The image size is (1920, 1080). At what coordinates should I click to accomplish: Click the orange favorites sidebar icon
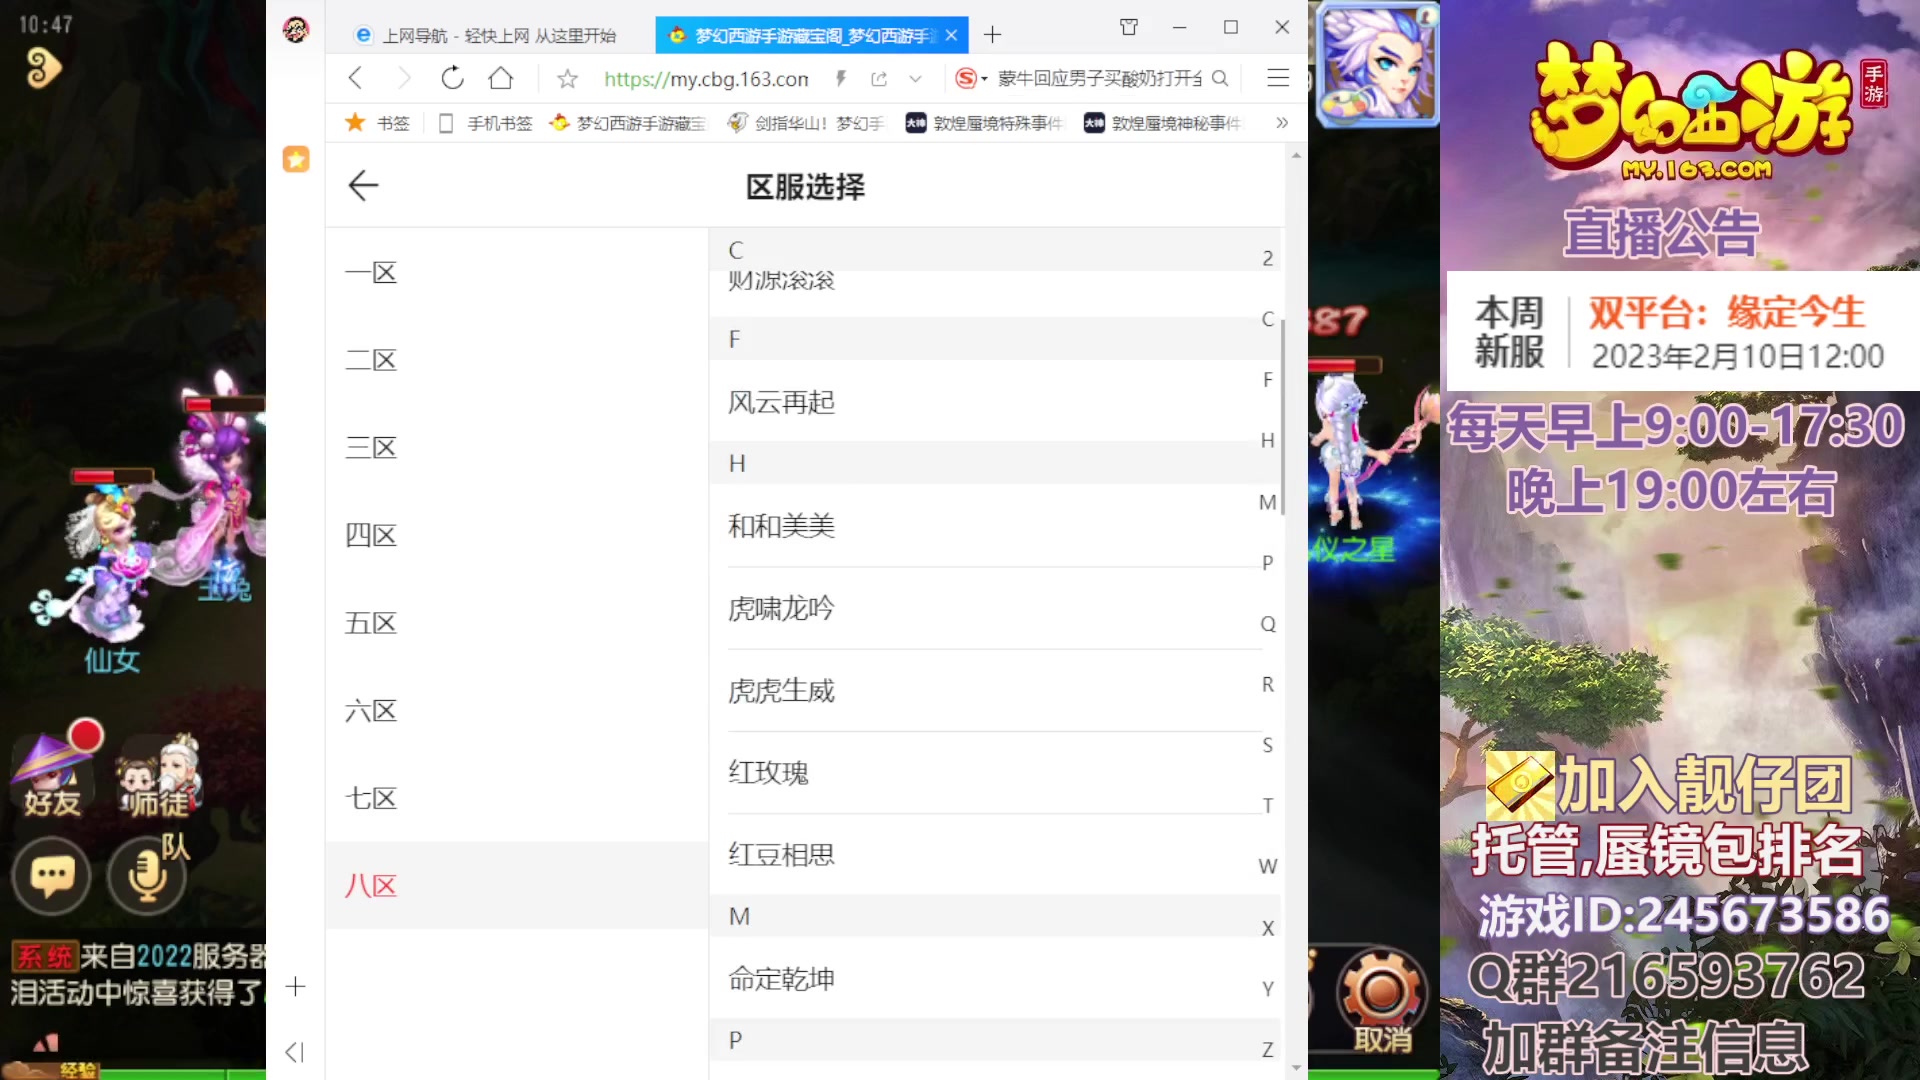[x=296, y=159]
